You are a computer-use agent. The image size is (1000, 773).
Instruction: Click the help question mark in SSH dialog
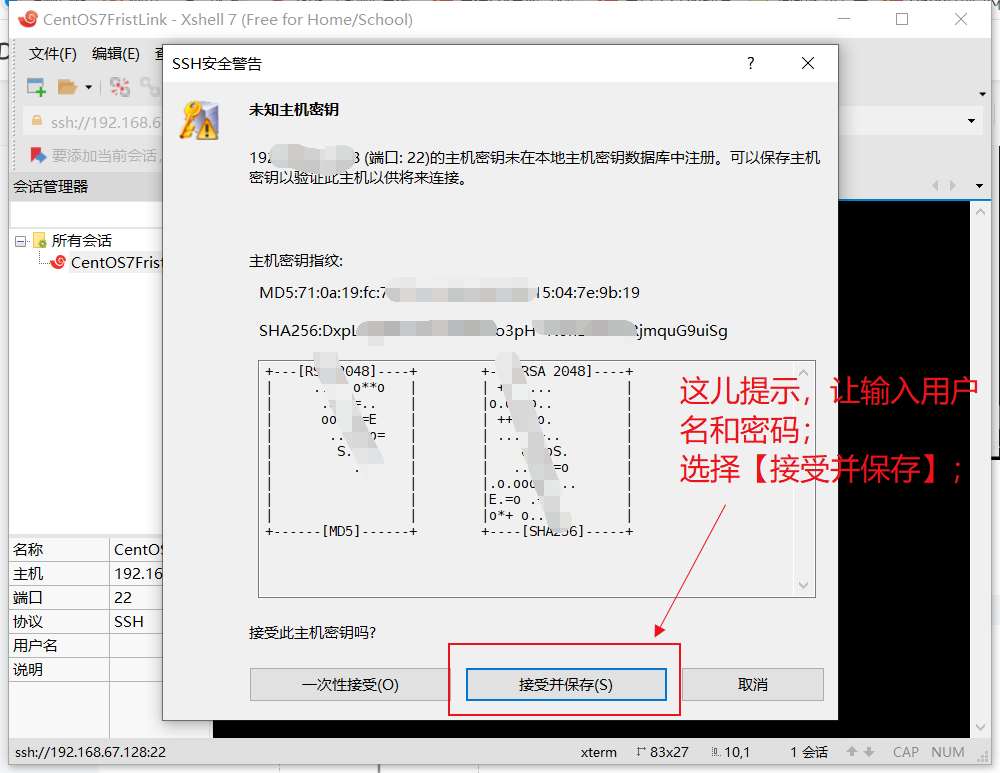750,62
